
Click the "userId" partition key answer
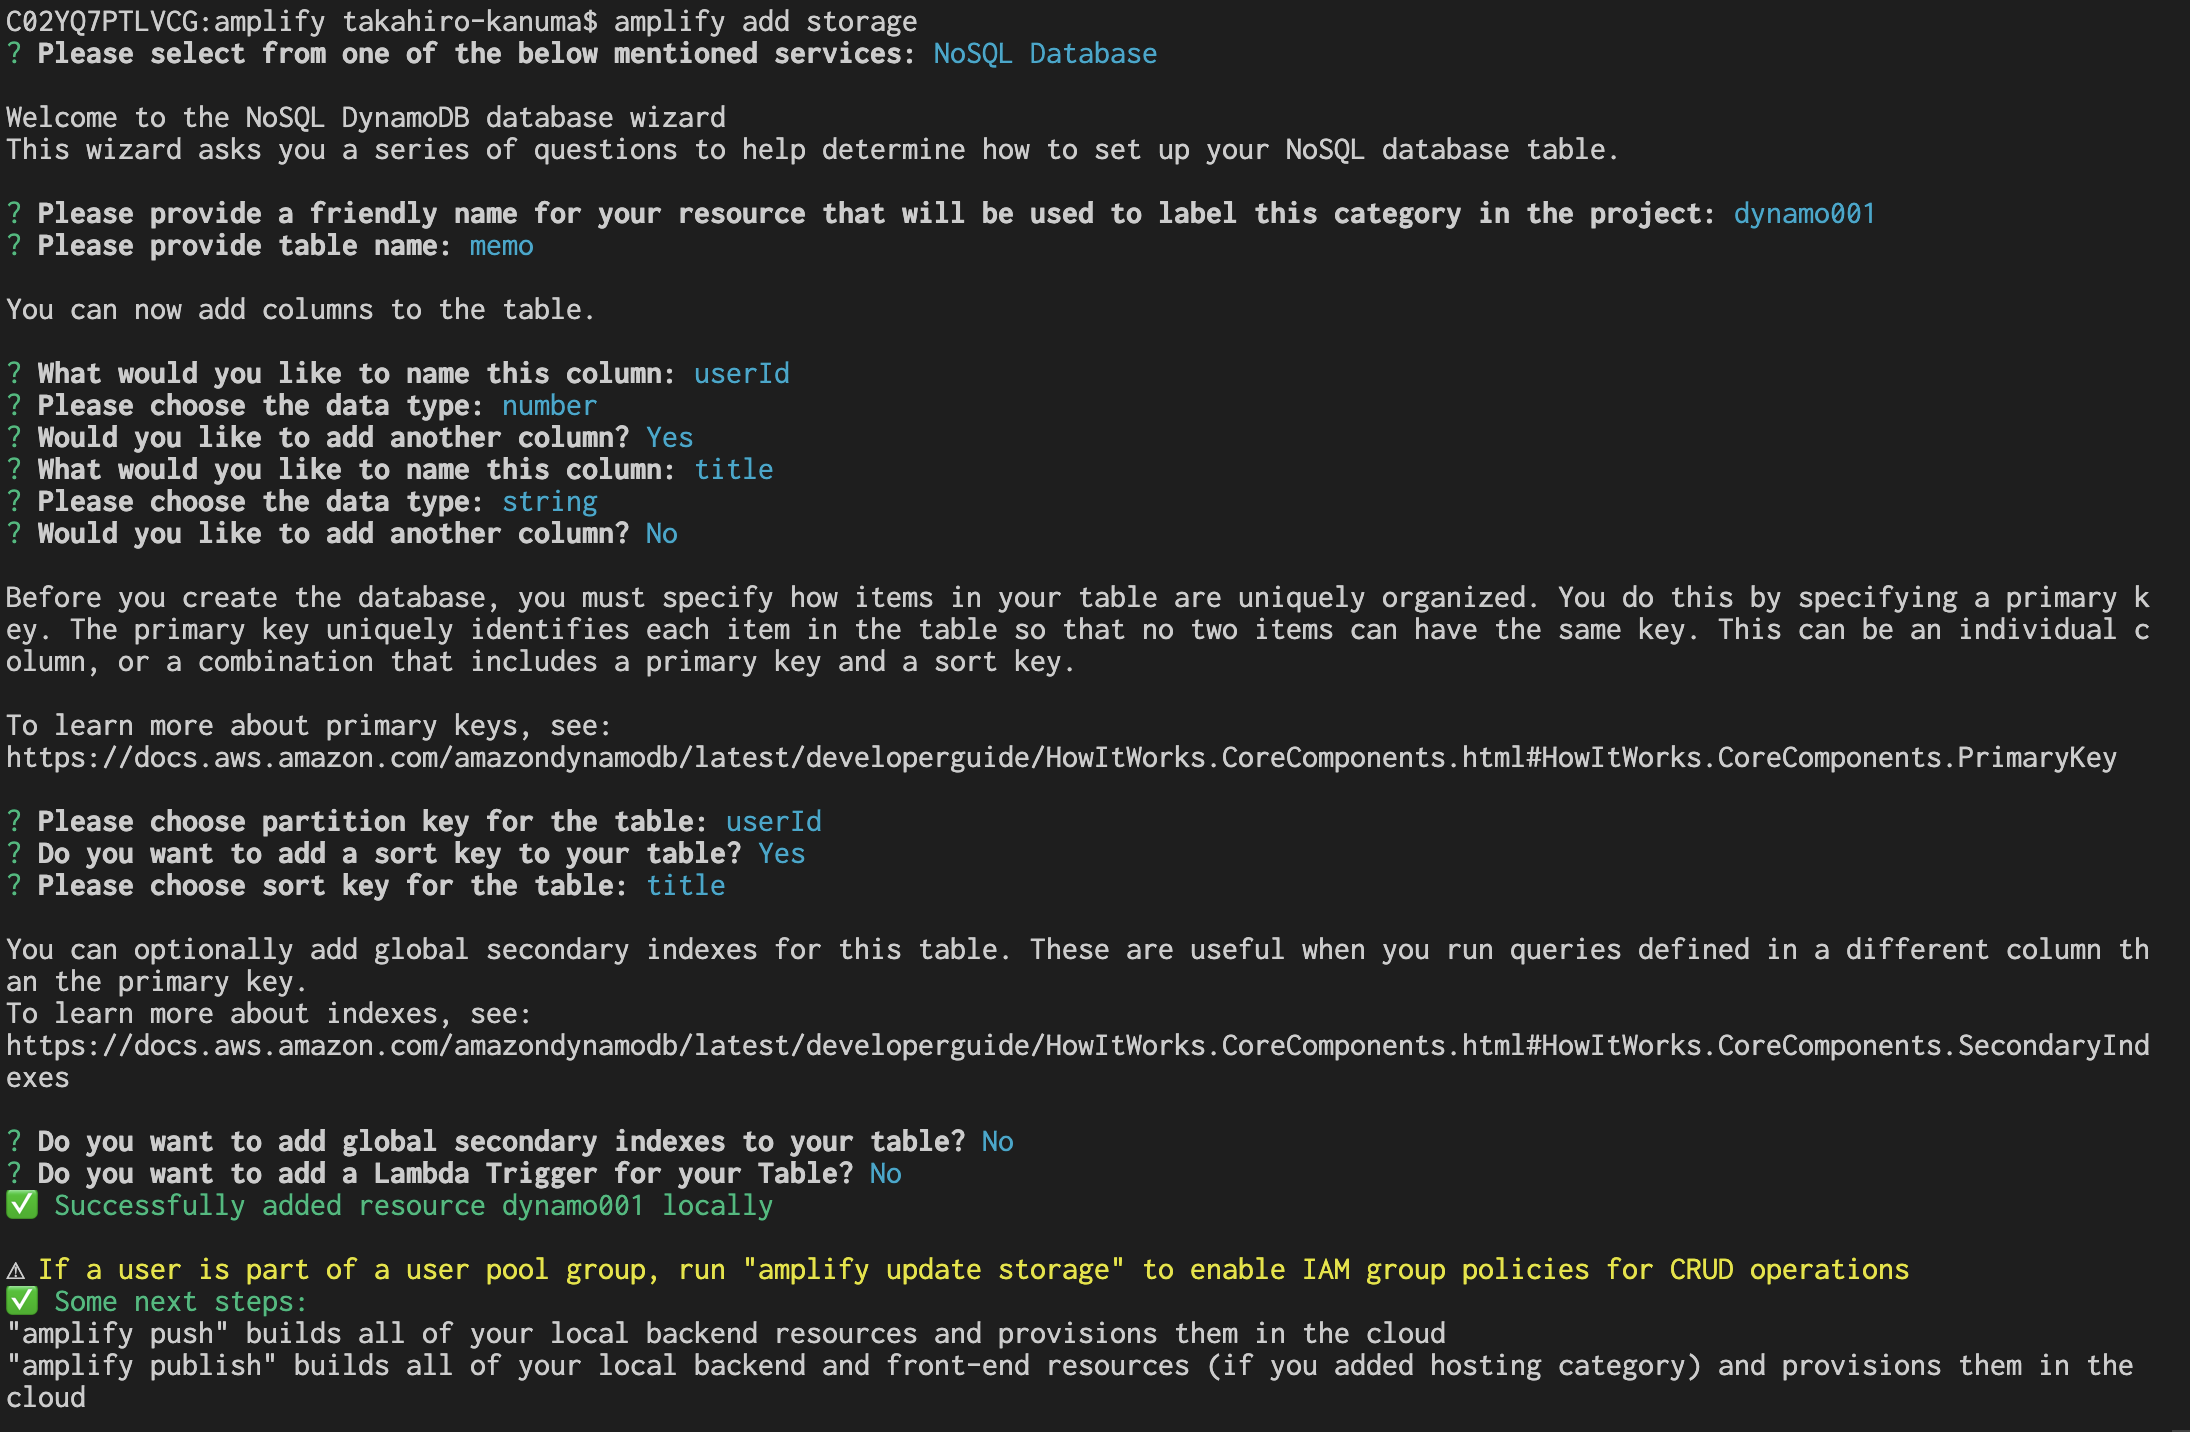773,821
